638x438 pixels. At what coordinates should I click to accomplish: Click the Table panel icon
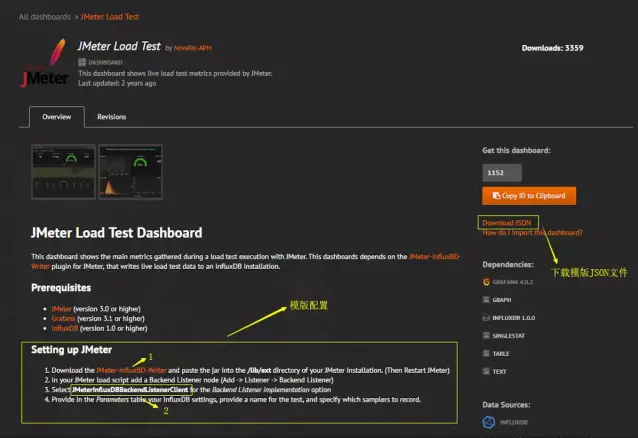click(486, 353)
